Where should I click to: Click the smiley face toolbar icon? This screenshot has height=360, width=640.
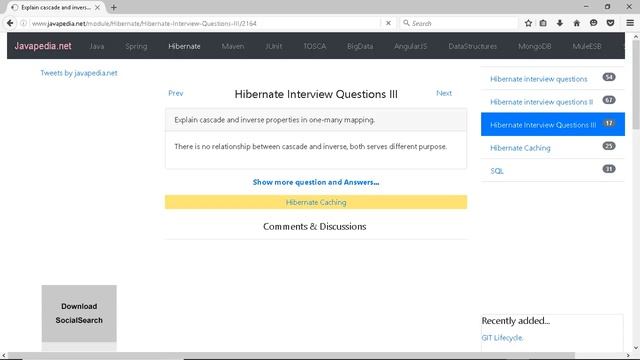coord(593,23)
